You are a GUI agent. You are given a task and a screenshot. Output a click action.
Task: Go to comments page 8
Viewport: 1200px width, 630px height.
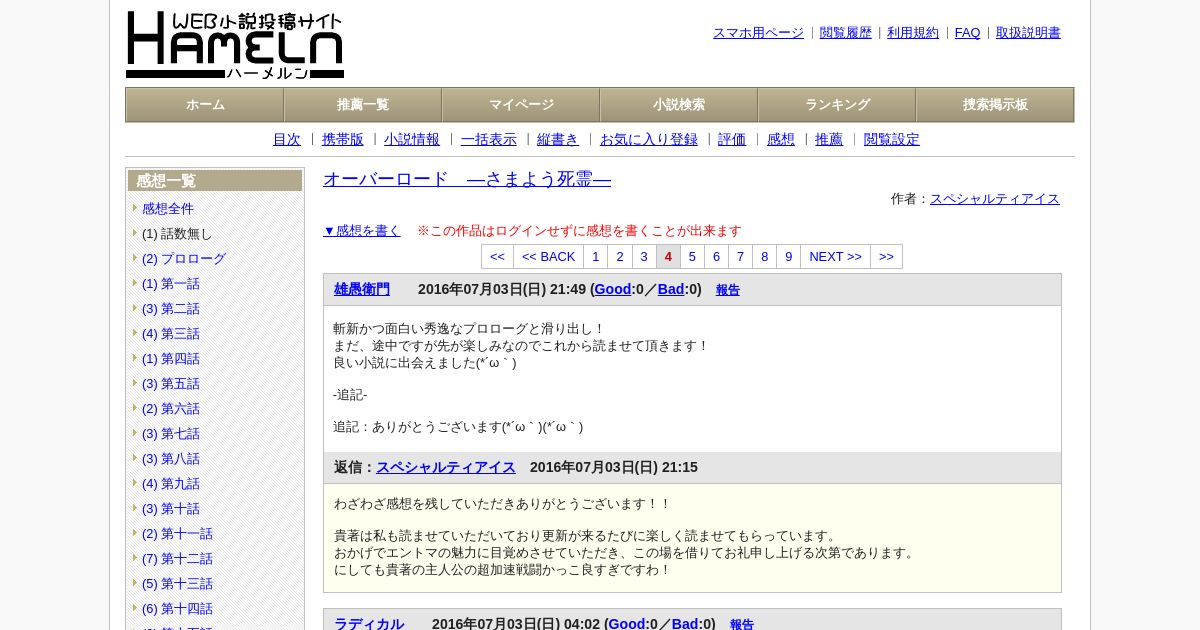[x=764, y=257]
